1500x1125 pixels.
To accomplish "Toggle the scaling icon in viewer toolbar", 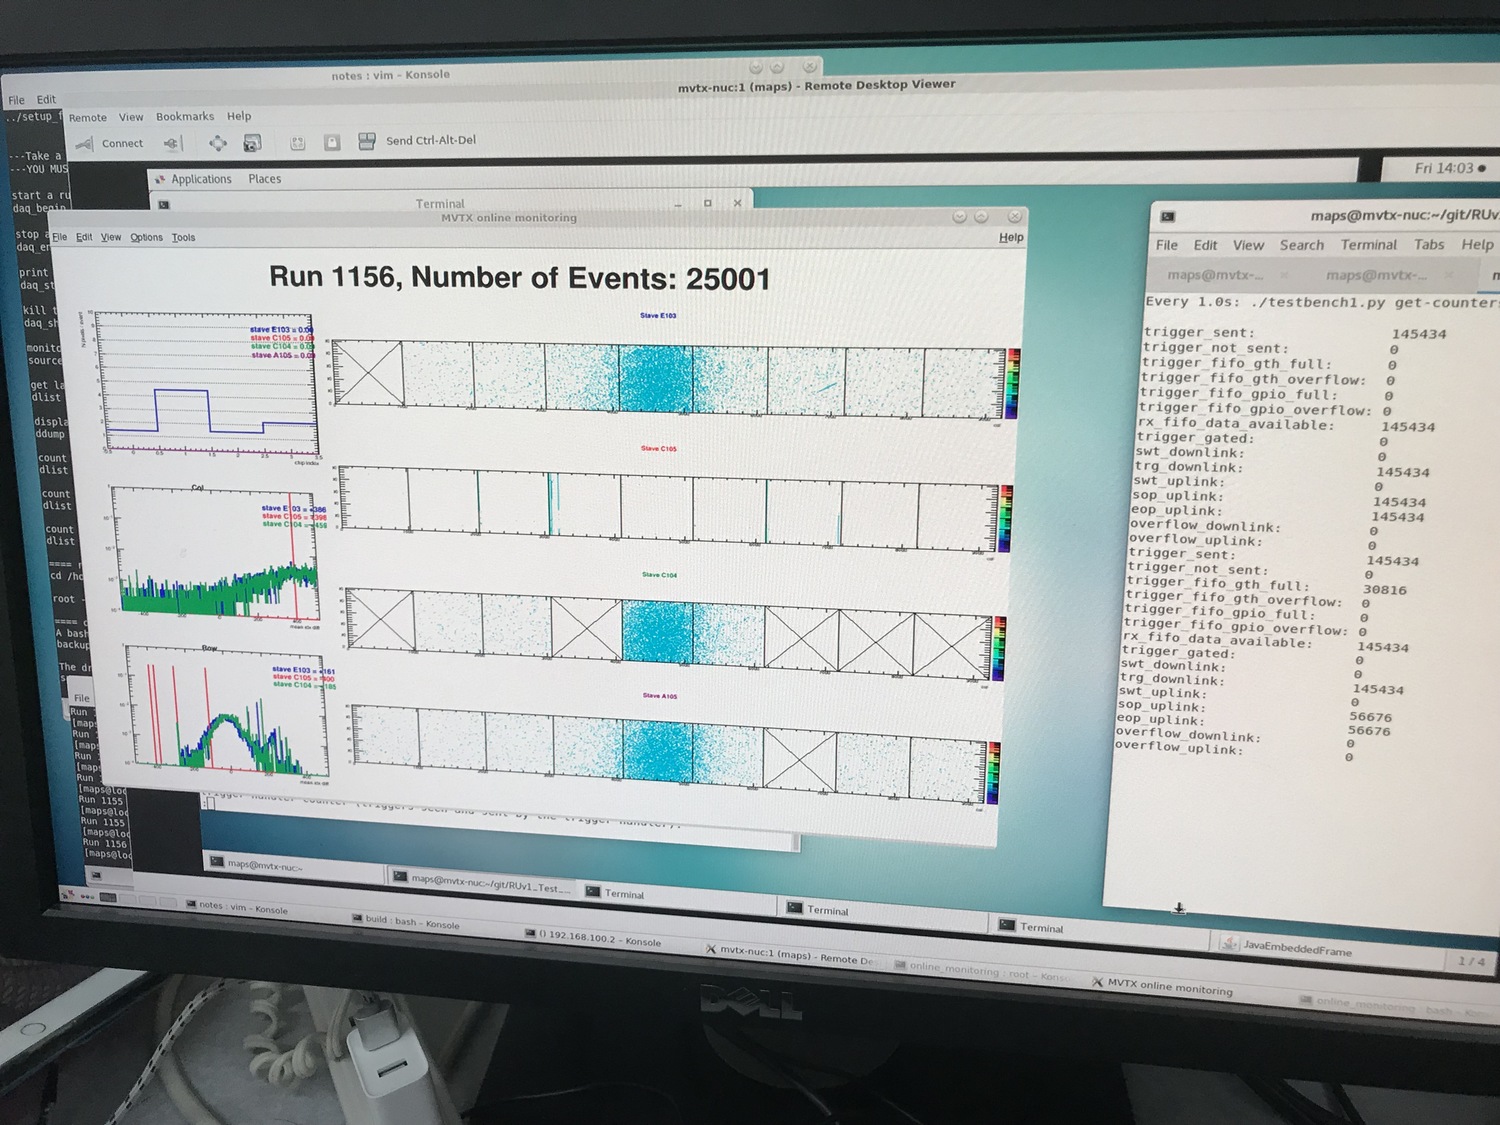I will (x=297, y=143).
